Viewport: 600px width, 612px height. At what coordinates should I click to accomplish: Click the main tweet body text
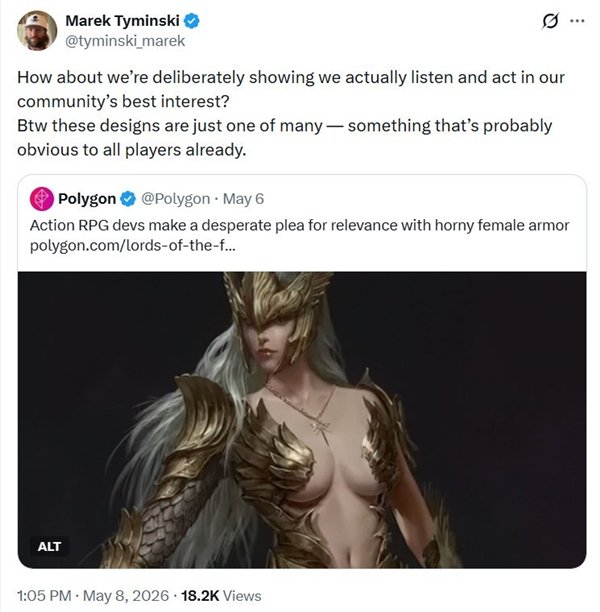pyautogui.click(x=291, y=114)
